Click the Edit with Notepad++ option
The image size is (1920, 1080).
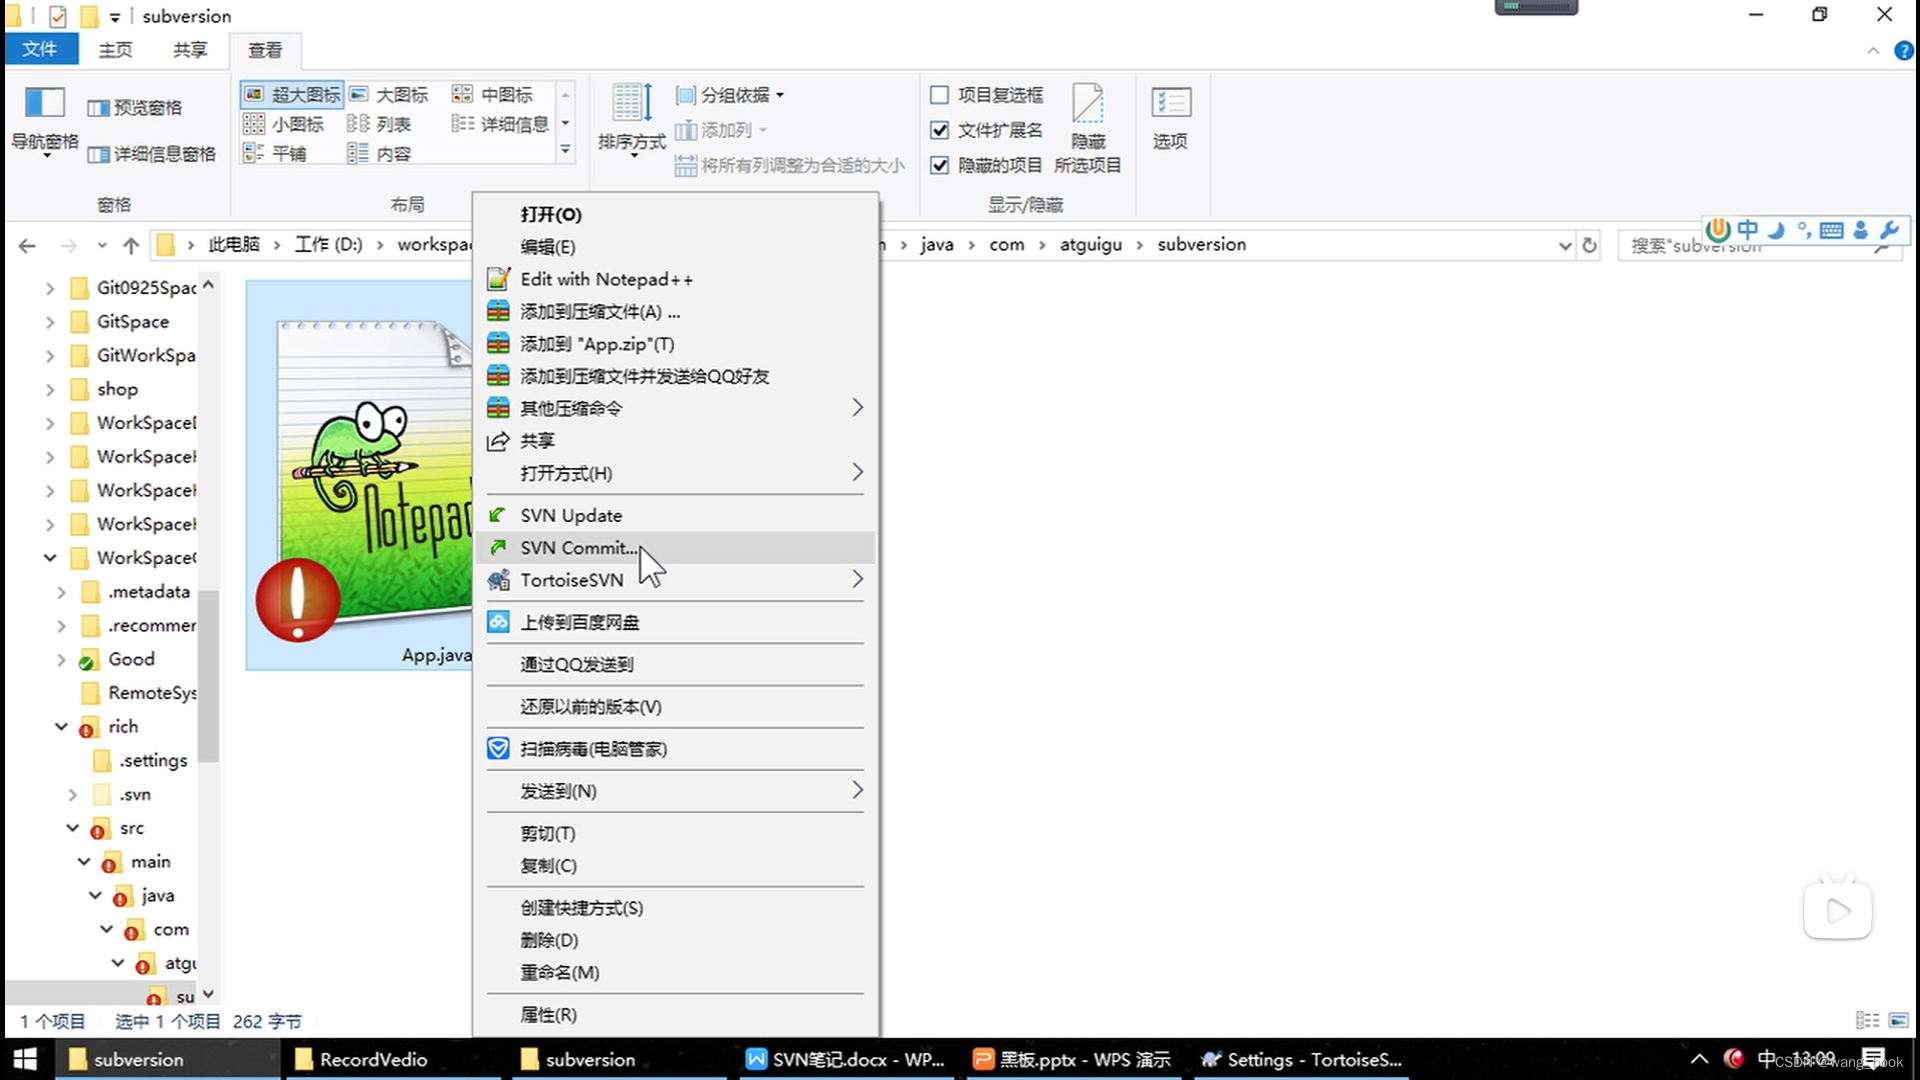point(607,278)
